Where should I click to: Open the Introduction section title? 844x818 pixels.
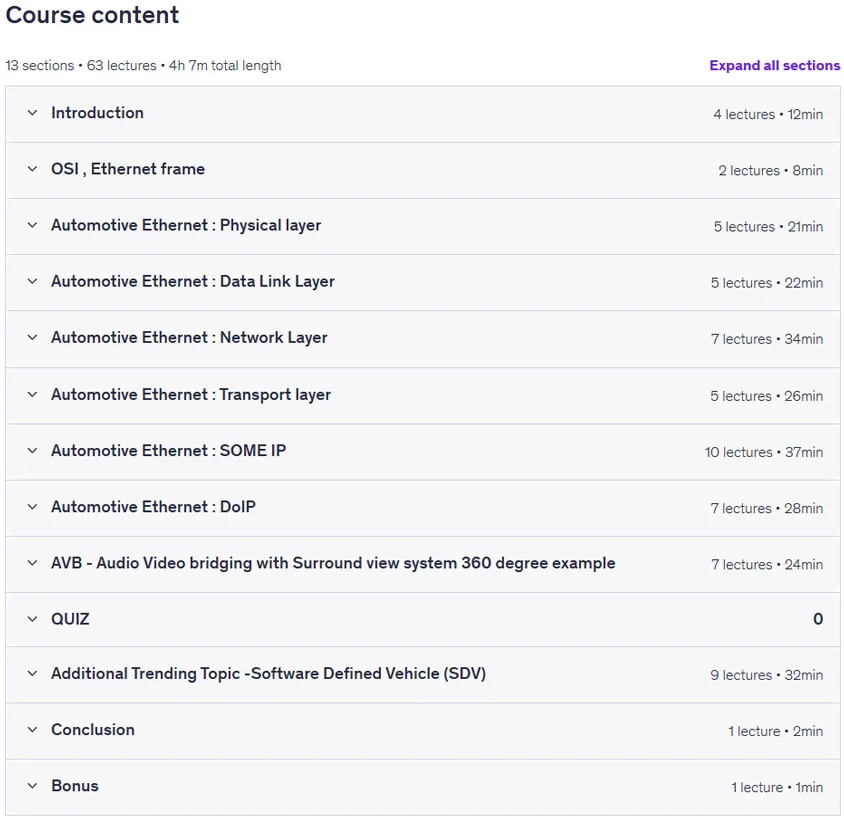tap(97, 112)
